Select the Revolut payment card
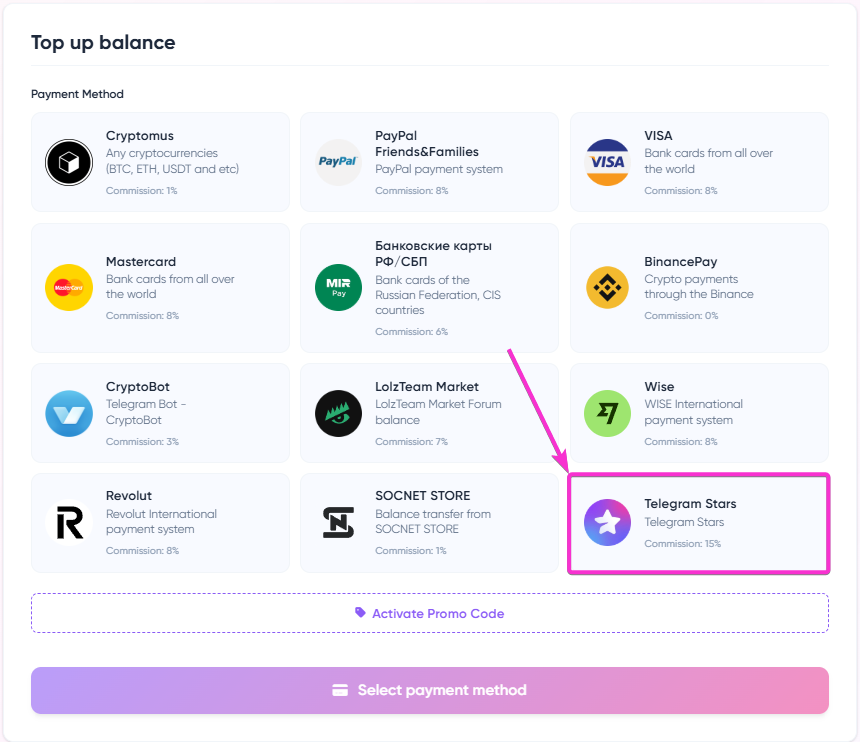This screenshot has height=742, width=860. tap(160, 523)
